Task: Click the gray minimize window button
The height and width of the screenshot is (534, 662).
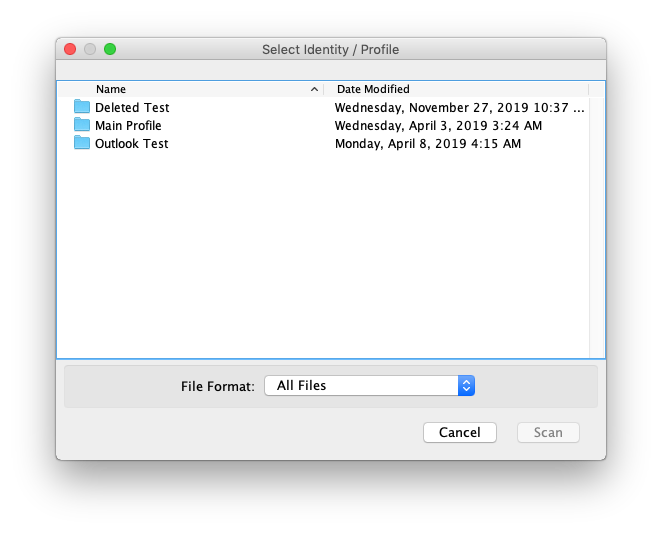Action: (90, 49)
